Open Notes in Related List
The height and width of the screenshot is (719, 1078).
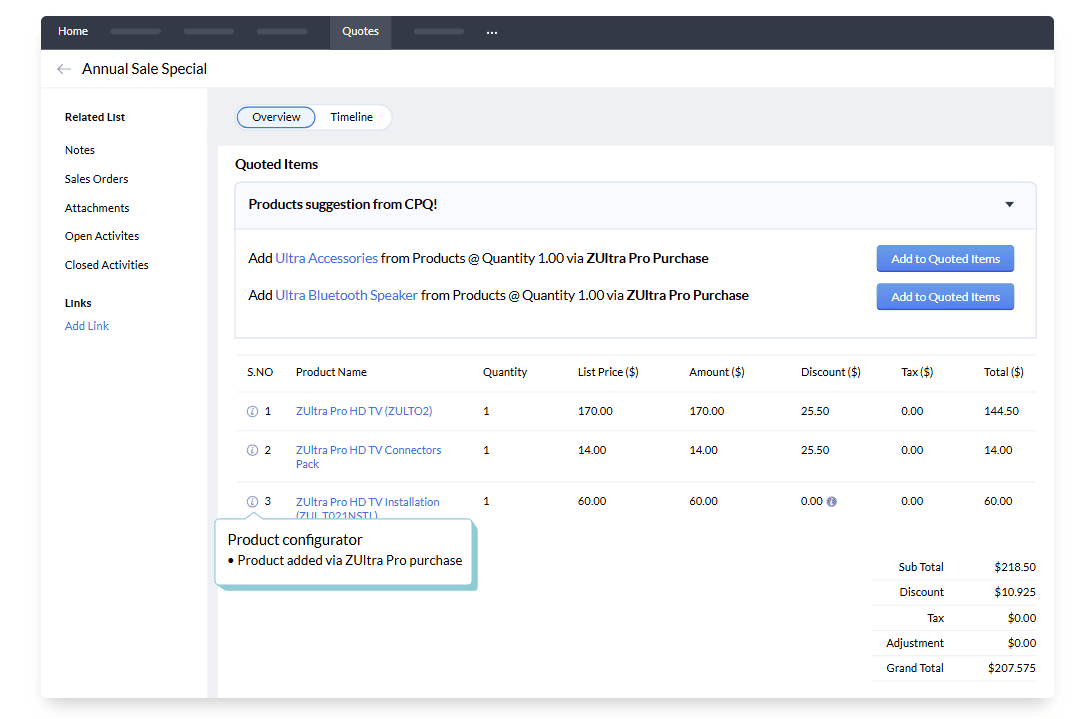coord(80,150)
